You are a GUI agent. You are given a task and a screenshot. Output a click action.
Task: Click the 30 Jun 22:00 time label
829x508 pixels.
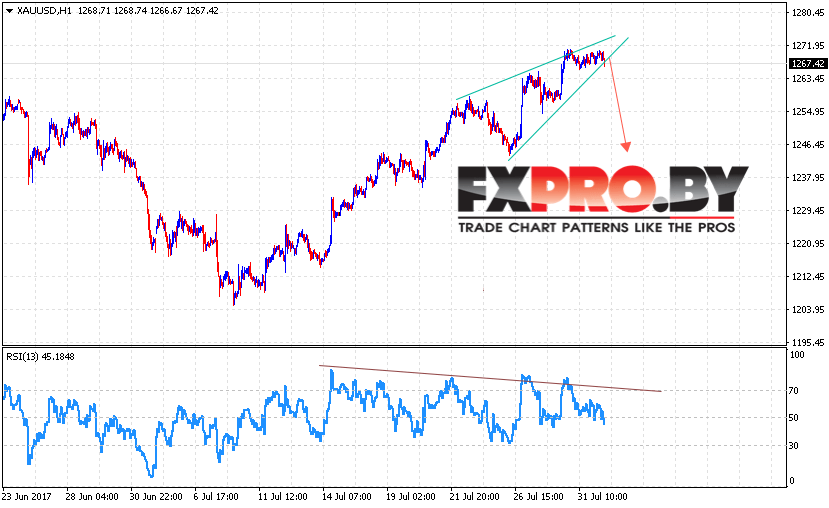[x=156, y=497]
